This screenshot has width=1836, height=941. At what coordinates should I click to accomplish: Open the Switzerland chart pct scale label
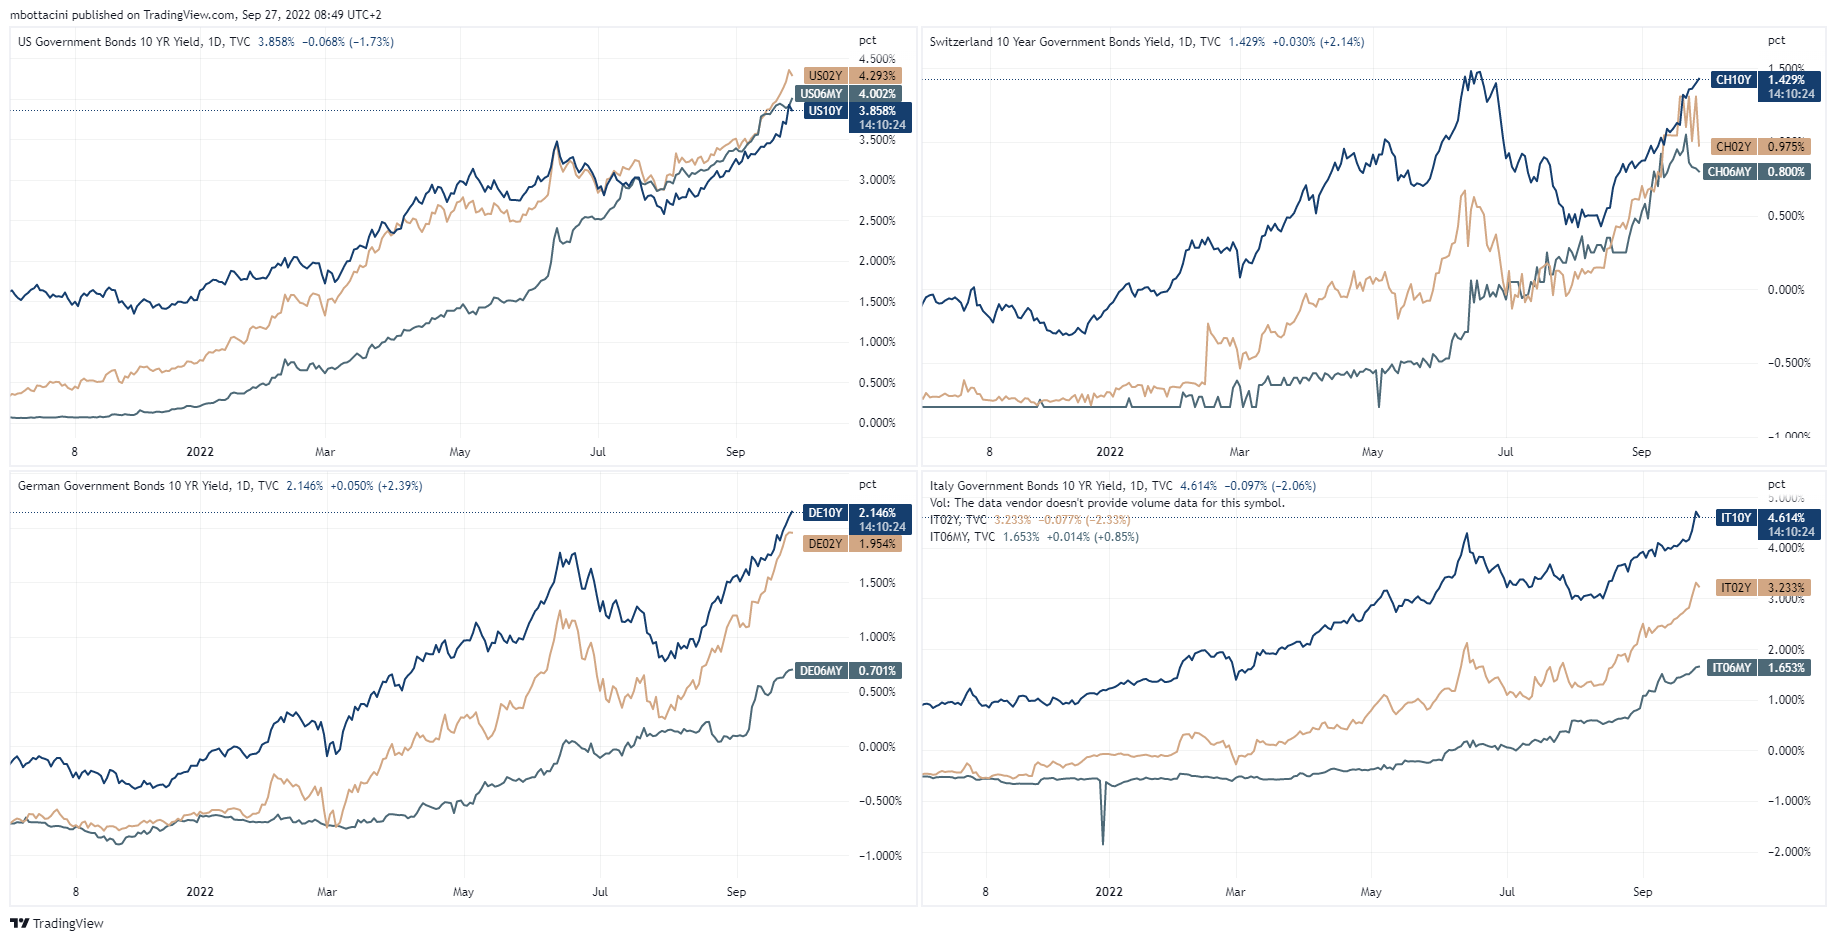1776,41
